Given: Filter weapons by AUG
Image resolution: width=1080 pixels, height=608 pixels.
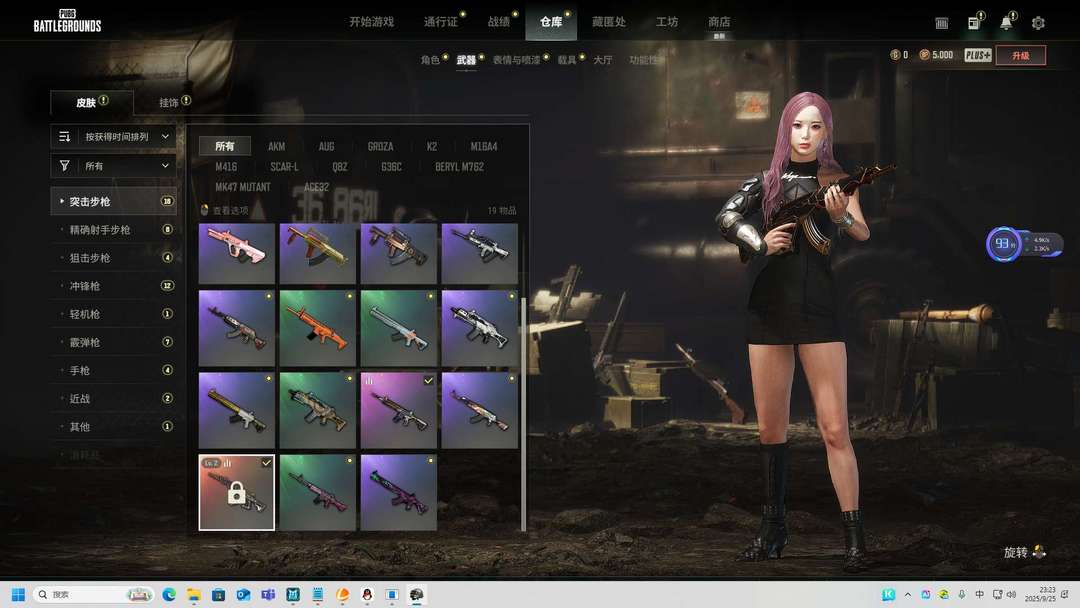Looking at the screenshot, I should pos(326,146).
